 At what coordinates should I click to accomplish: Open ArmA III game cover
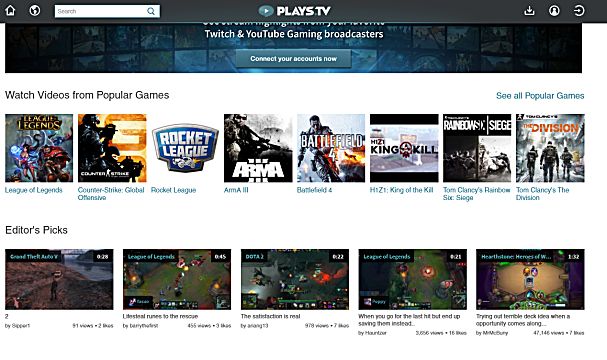(x=258, y=148)
